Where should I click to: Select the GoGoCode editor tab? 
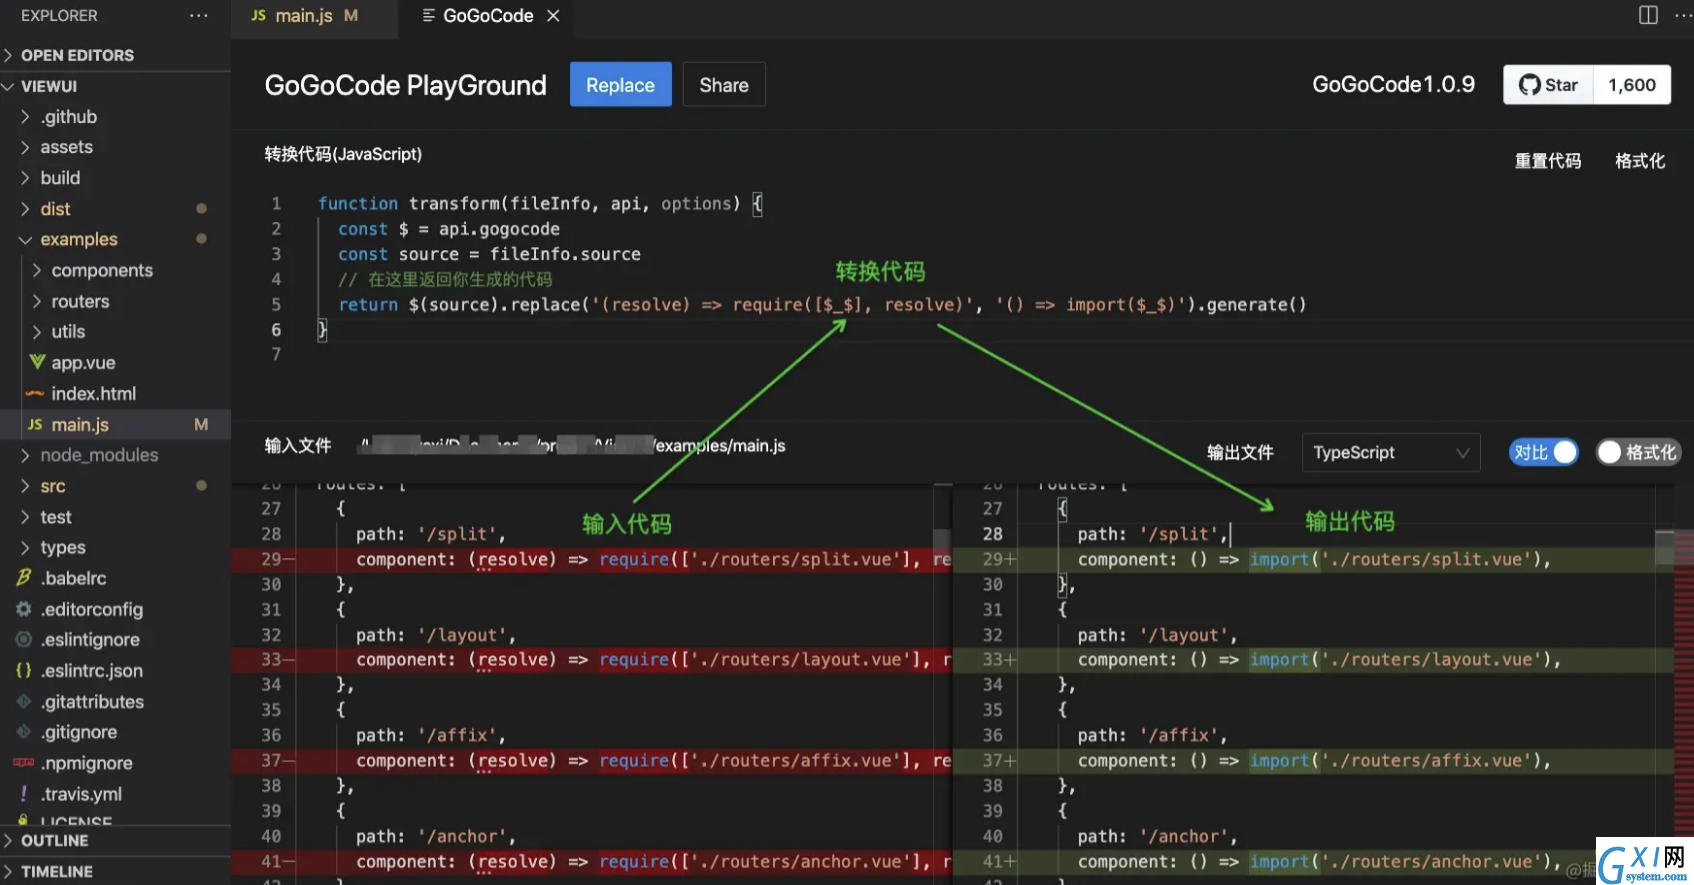pos(488,16)
